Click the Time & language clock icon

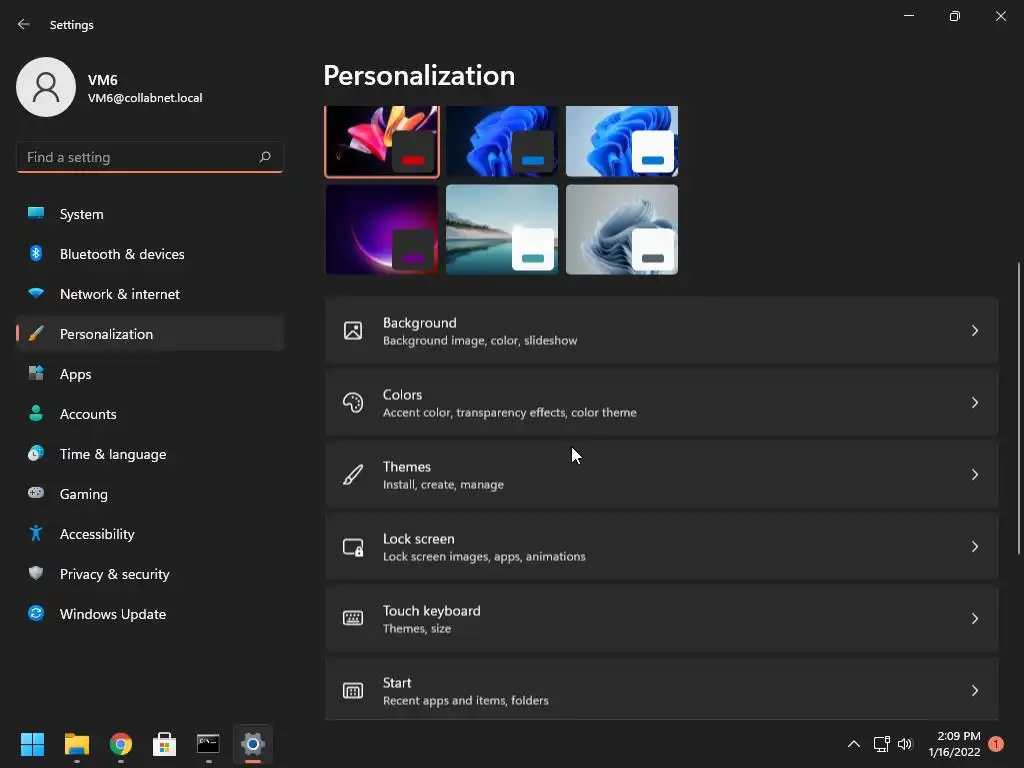[36, 453]
